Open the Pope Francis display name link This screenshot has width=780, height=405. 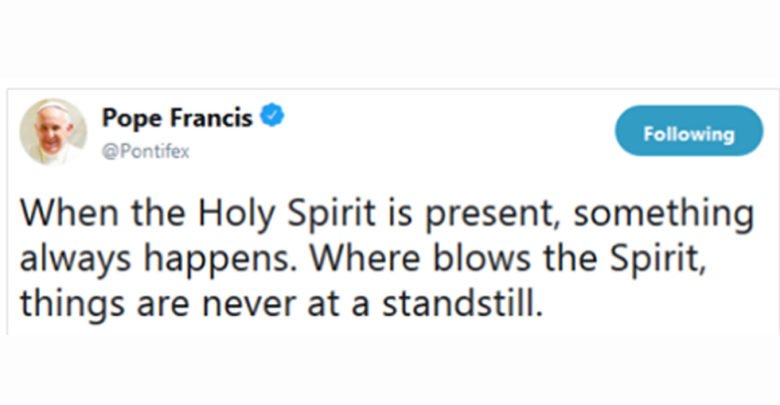pyautogui.click(x=177, y=118)
